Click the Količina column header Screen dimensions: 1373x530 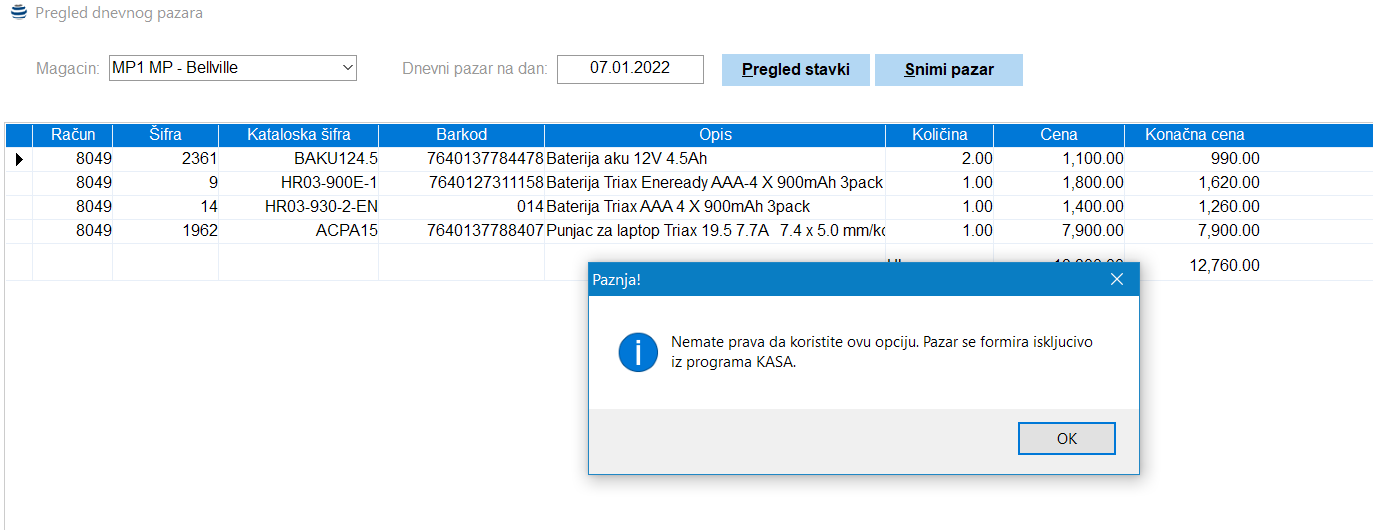[939, 135]
